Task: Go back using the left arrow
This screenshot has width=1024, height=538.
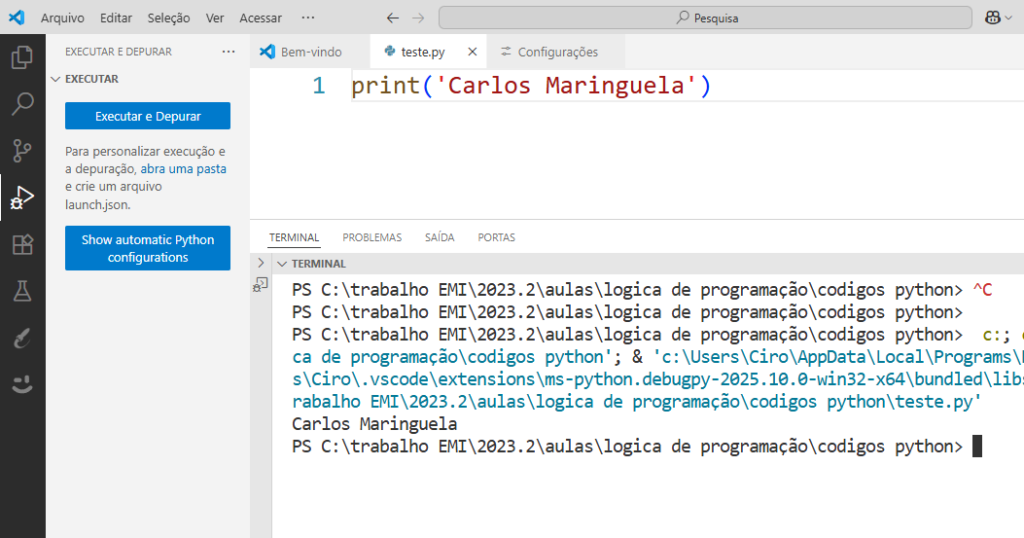Action: coord(393,18)
